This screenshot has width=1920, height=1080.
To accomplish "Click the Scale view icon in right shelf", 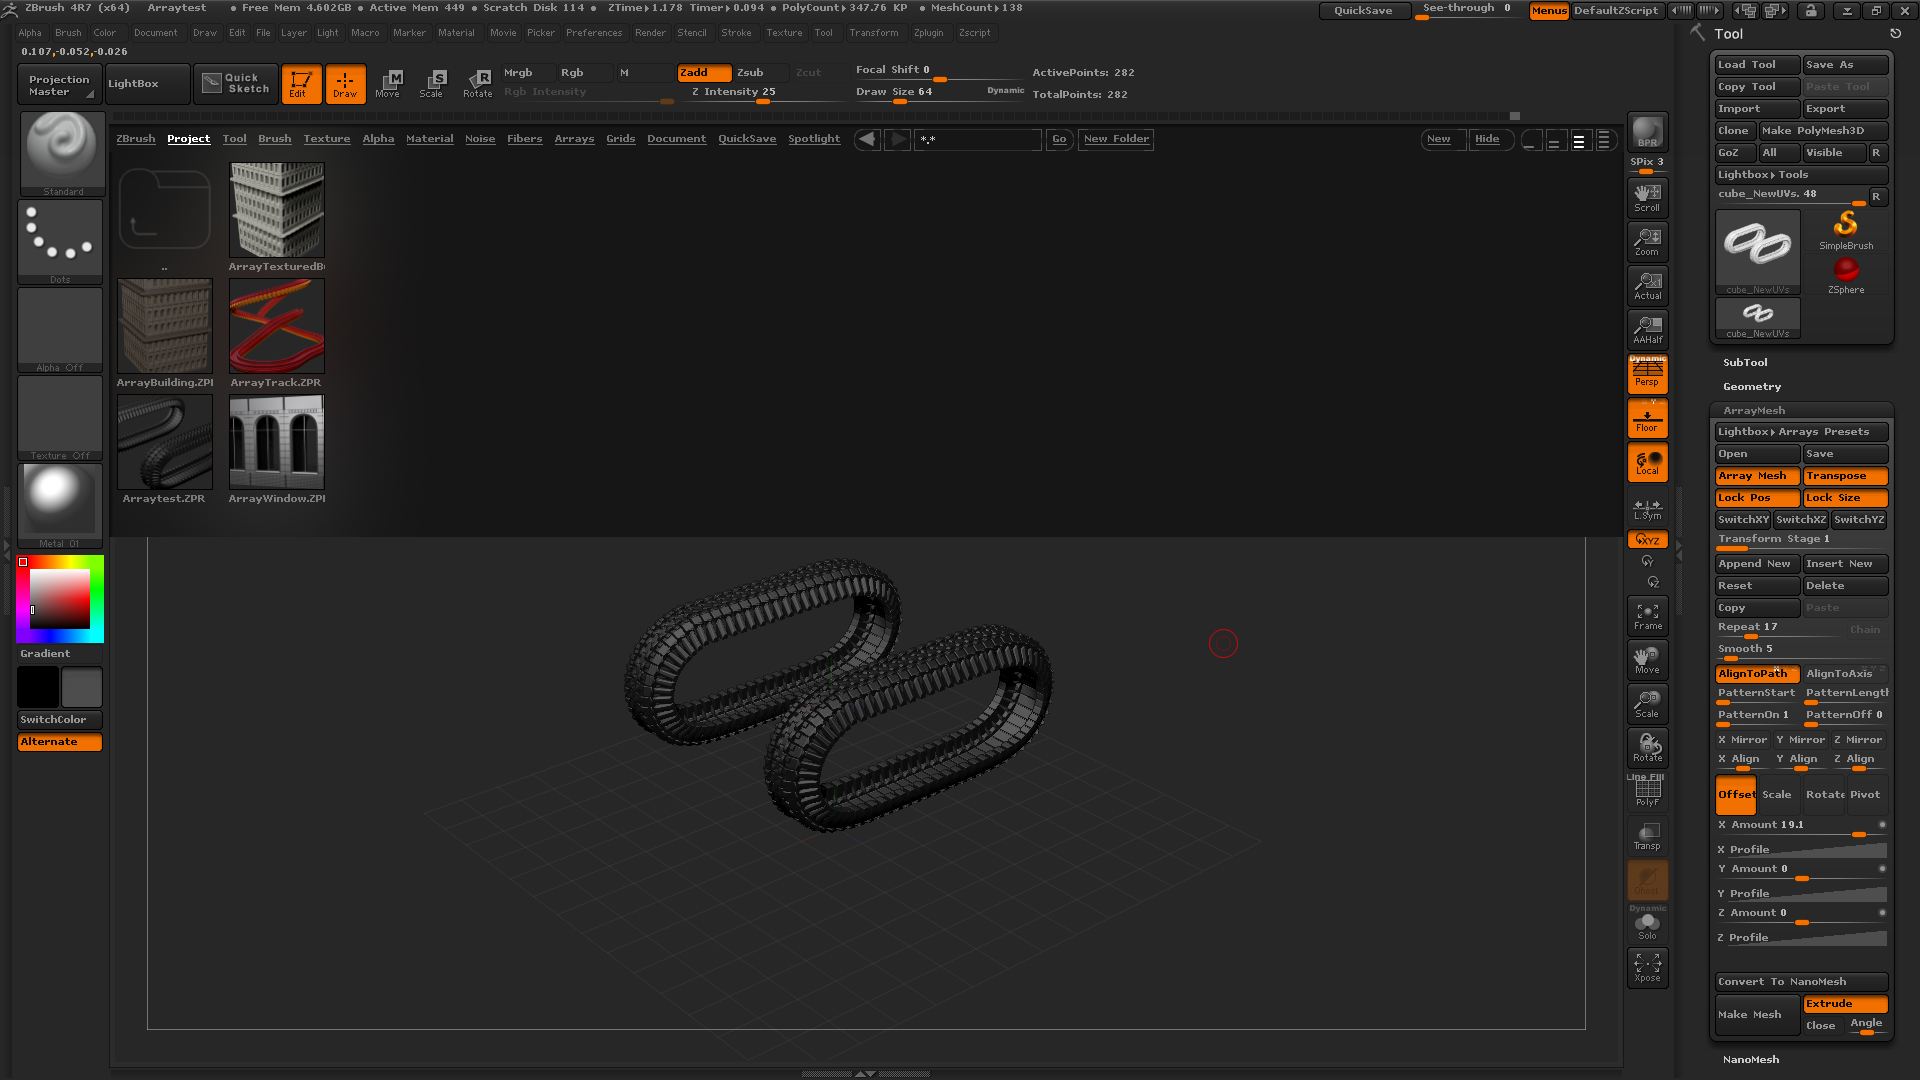I will [1647, 704].
